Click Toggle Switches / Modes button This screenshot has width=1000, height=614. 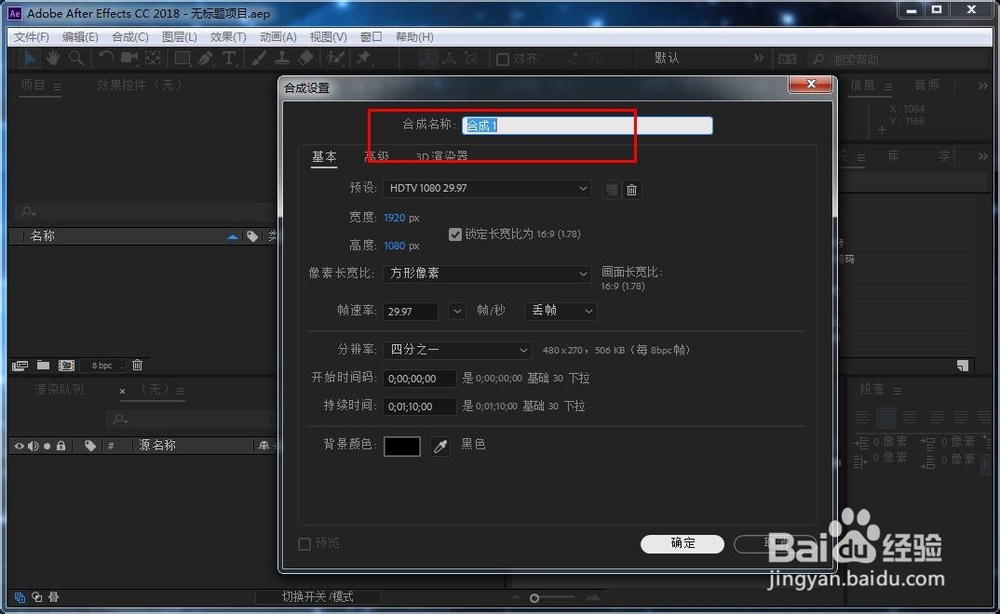click(318, 597)
